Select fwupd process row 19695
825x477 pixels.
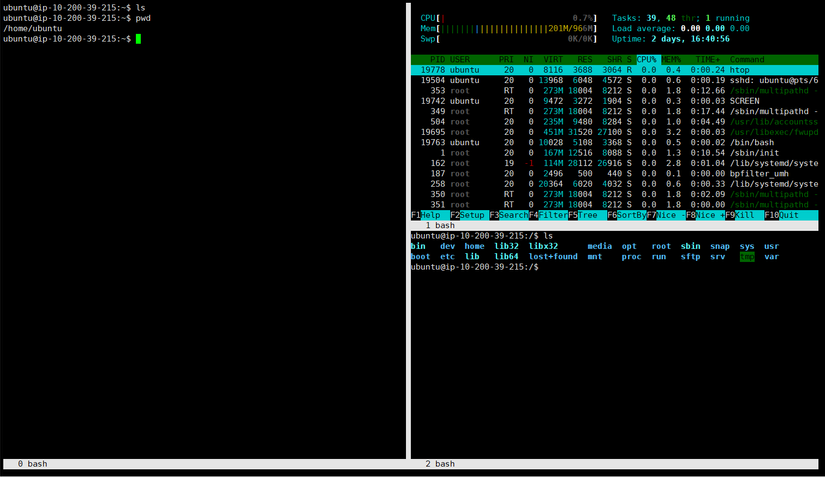(x=615, y=132)
